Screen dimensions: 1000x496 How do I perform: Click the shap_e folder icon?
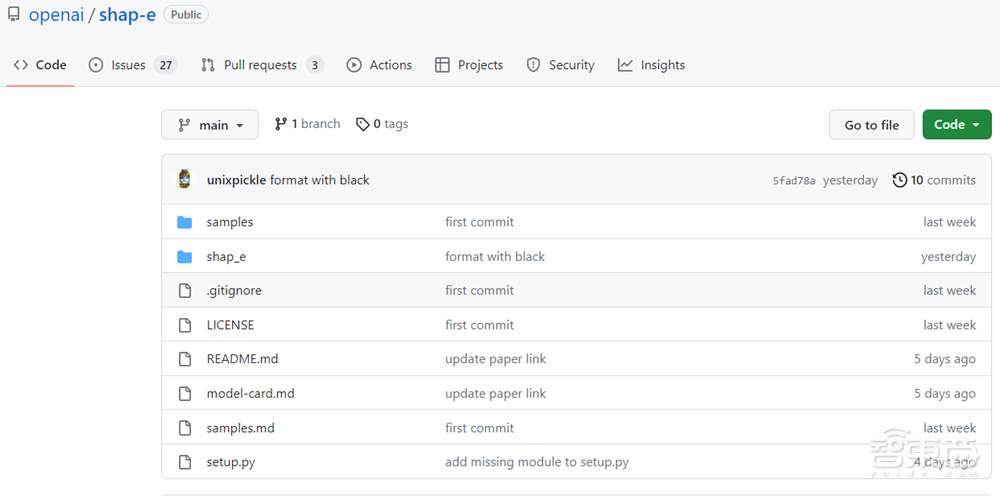[x=184, y=257]
